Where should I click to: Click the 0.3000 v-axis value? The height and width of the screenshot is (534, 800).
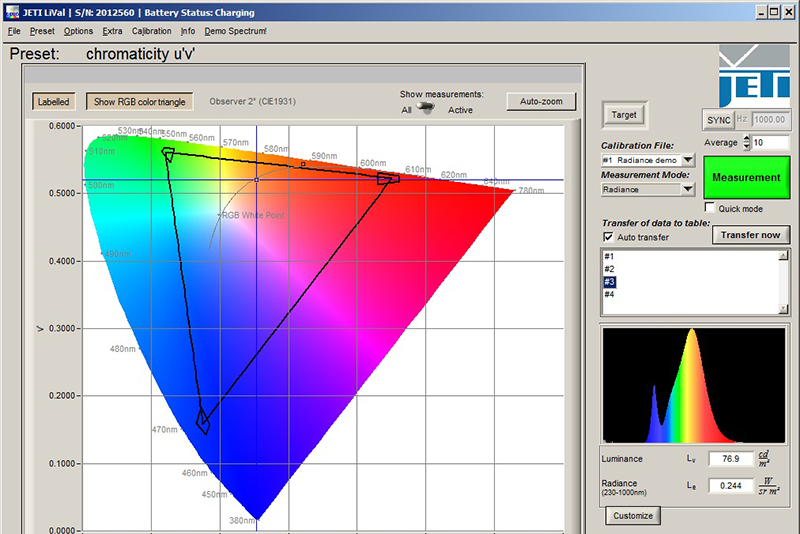[x=62, y=328]
